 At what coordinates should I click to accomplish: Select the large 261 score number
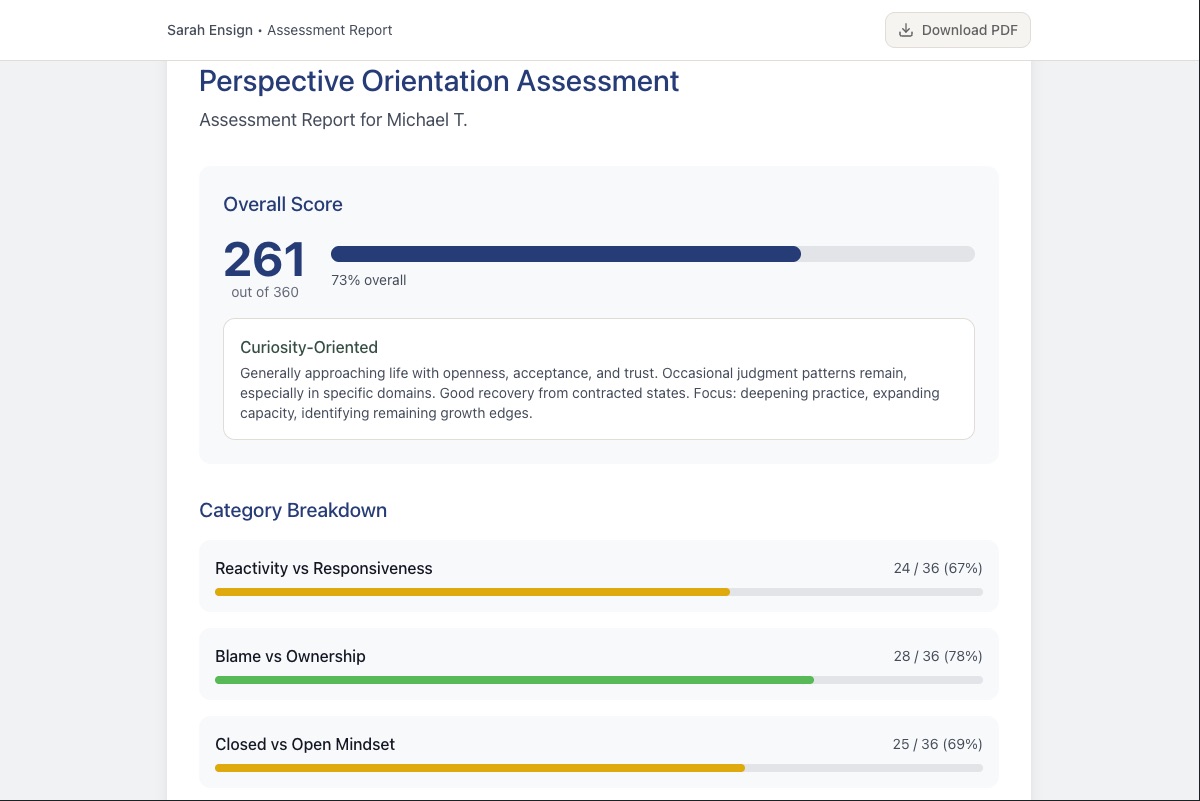click(x=264, y=258)
